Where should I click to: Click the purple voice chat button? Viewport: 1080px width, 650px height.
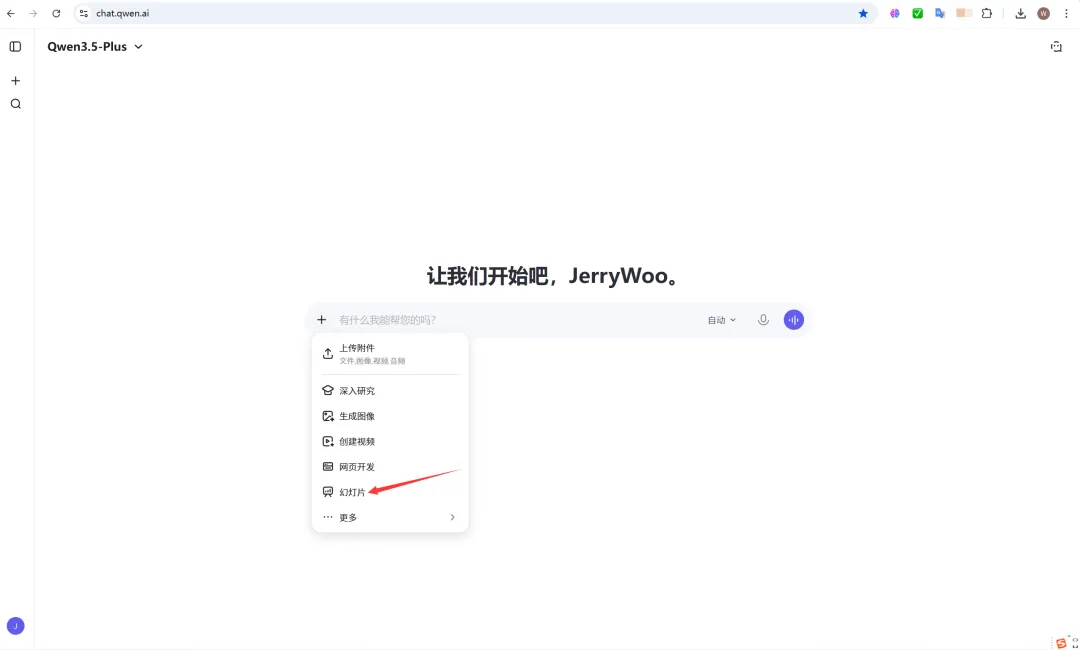point(793,319)
